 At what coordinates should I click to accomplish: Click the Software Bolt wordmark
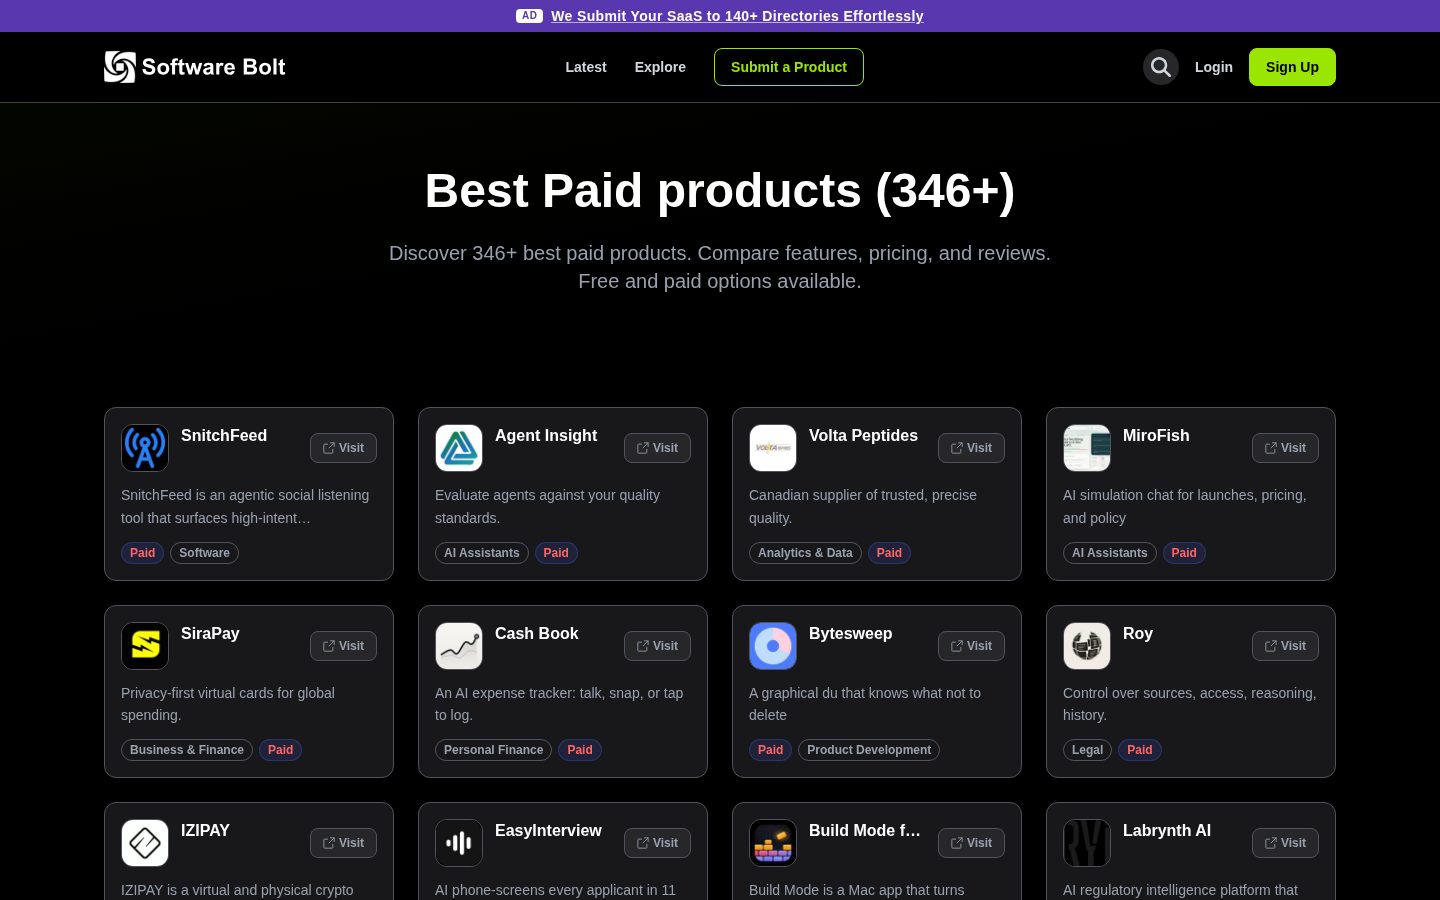pyautogui.click(x=214, y=67)
